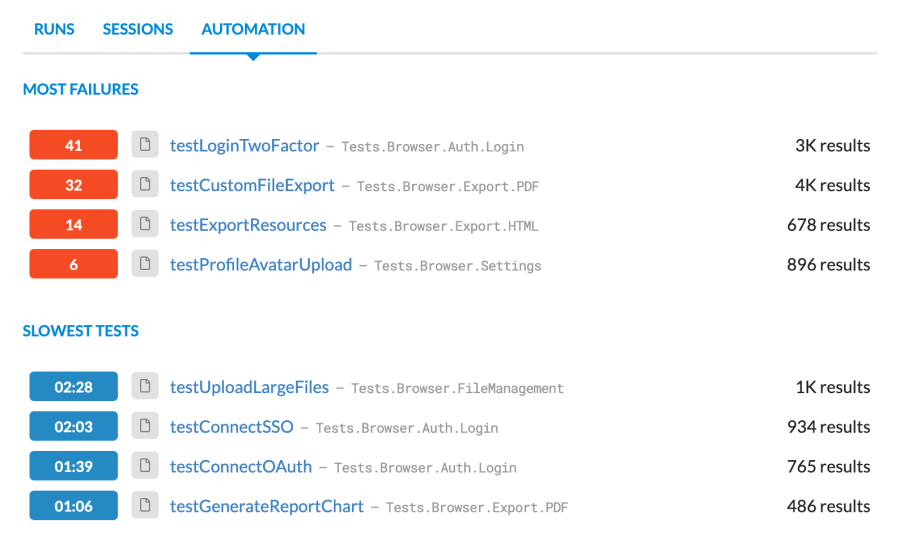Switch to the Runs tab

pyautogui.click(x=54, y=29)
